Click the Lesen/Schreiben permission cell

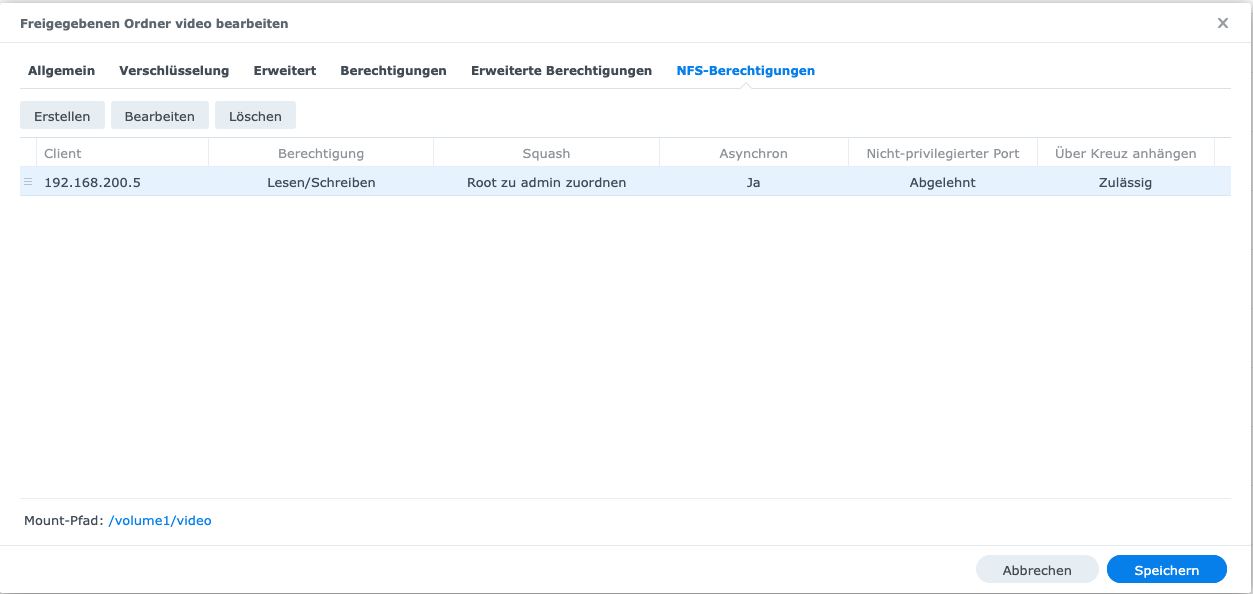321,183
